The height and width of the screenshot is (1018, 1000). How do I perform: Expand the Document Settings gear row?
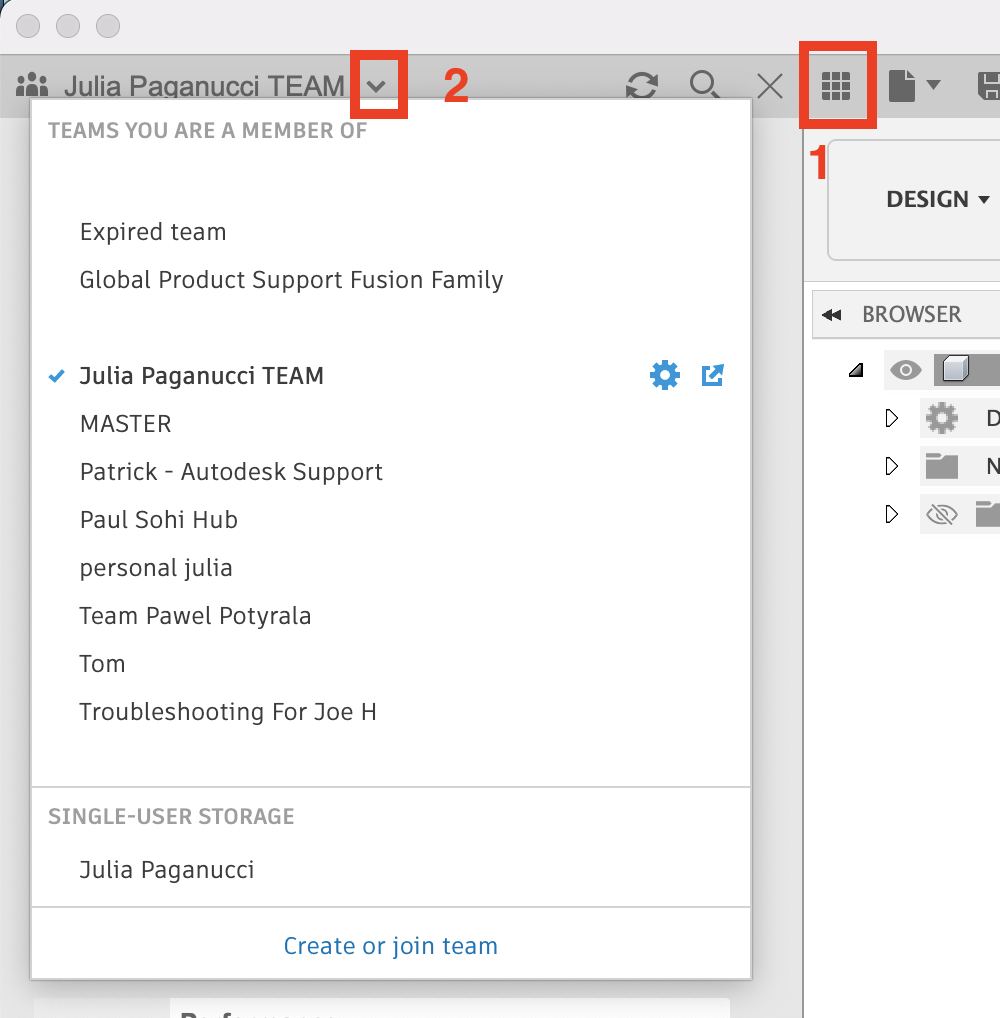892,418
